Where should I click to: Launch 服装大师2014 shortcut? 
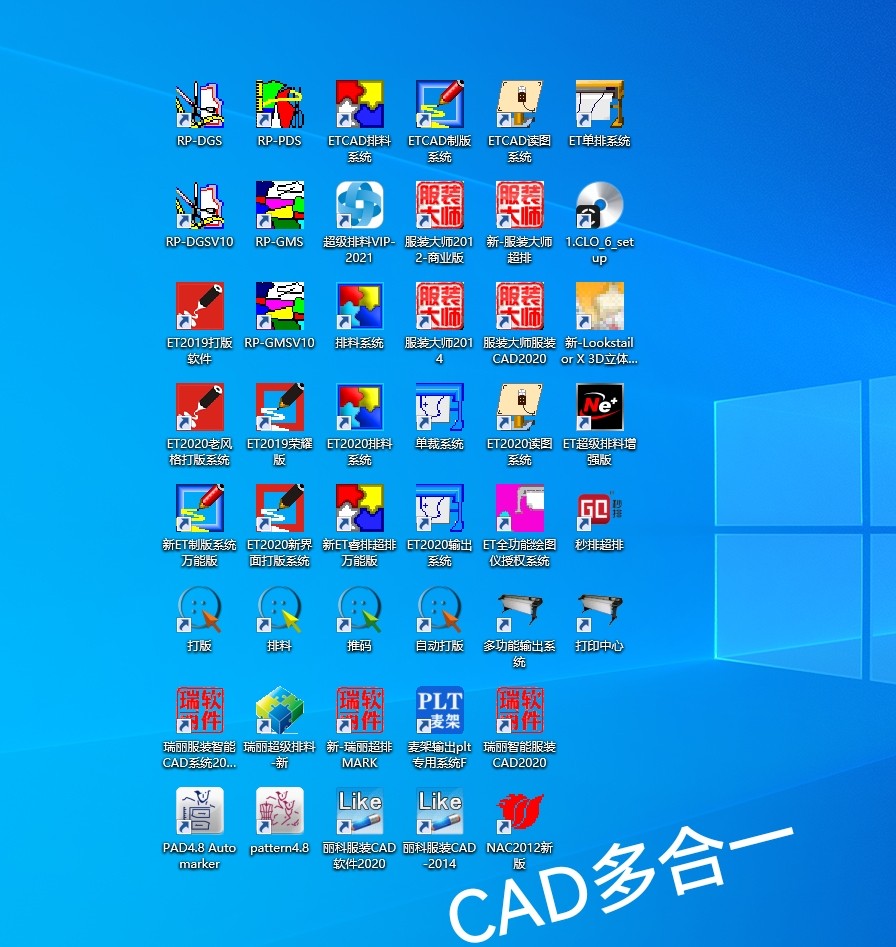(x=440, y=306)
